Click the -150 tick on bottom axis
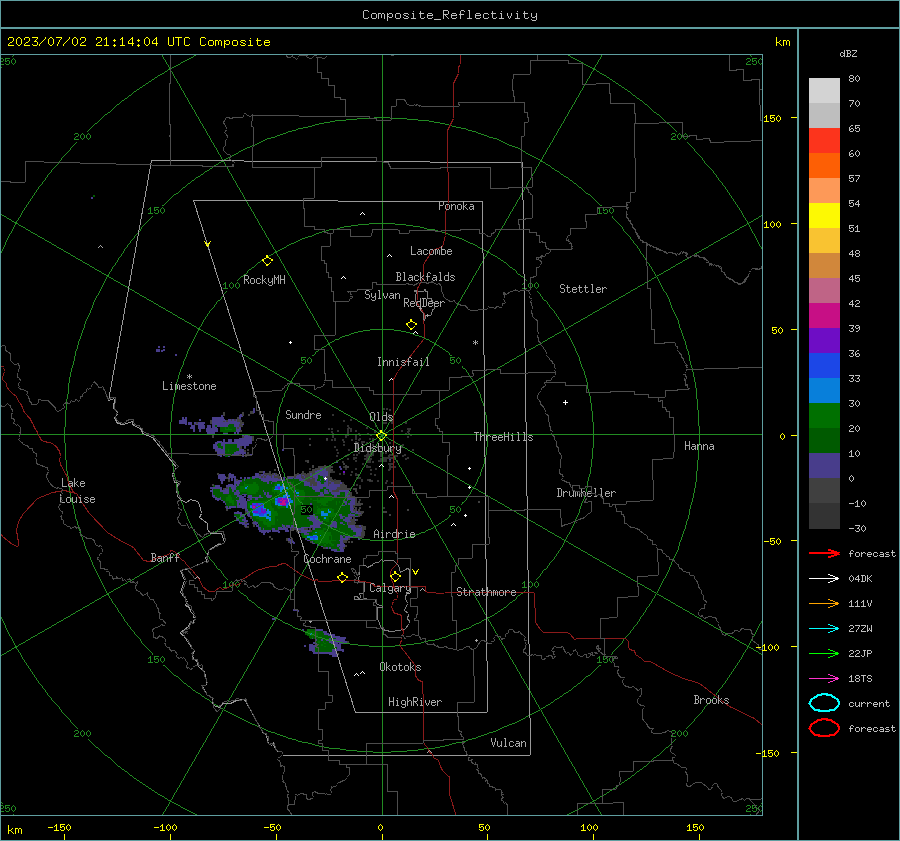The width and height of the screenshot is (900, 841). coord(59,827)
